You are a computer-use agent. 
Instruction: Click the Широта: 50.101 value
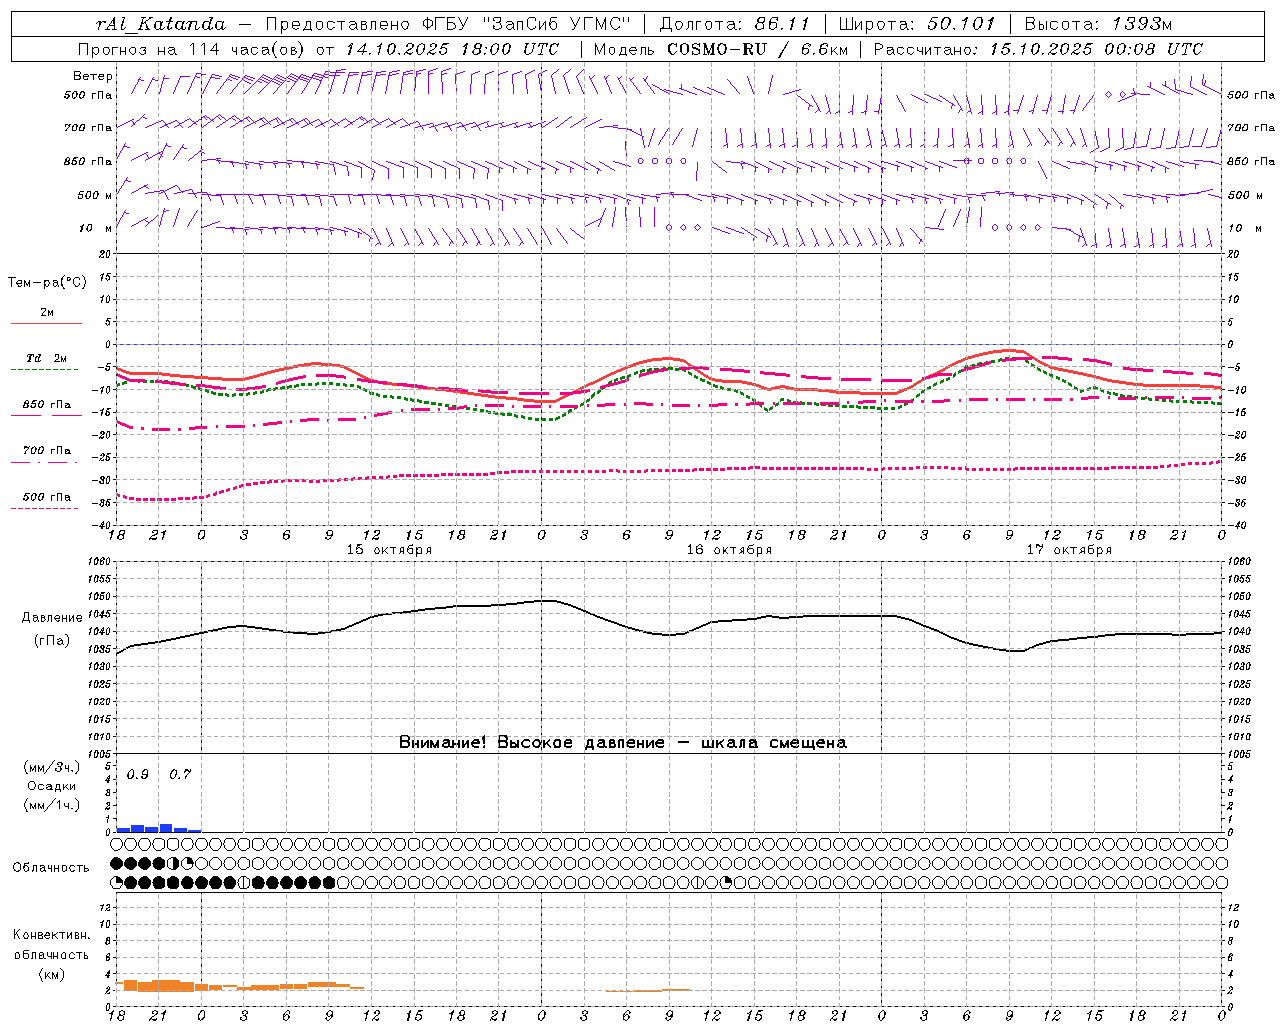pos(917,24)
